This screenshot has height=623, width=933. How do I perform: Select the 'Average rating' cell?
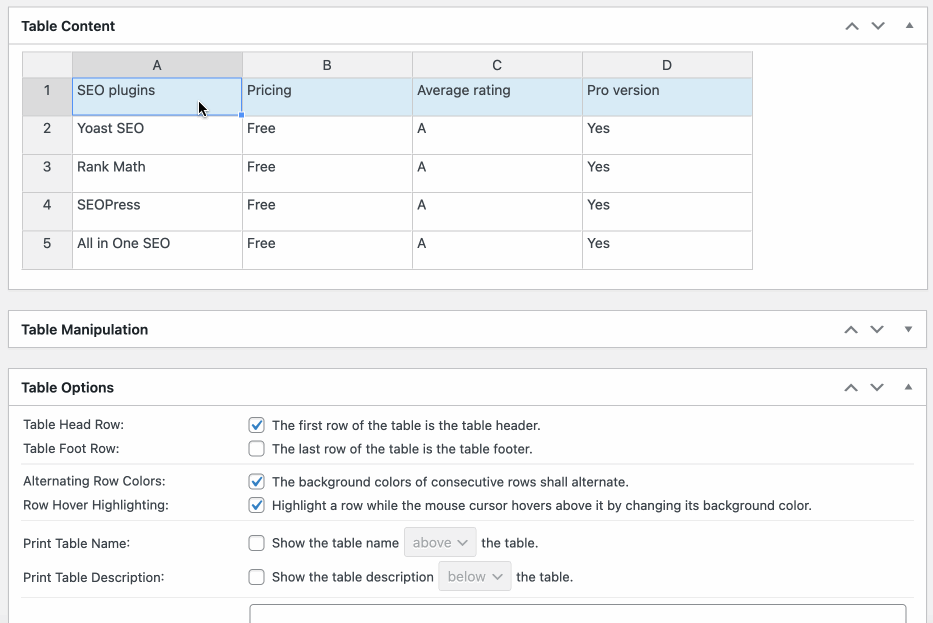(x=497, y=96)
